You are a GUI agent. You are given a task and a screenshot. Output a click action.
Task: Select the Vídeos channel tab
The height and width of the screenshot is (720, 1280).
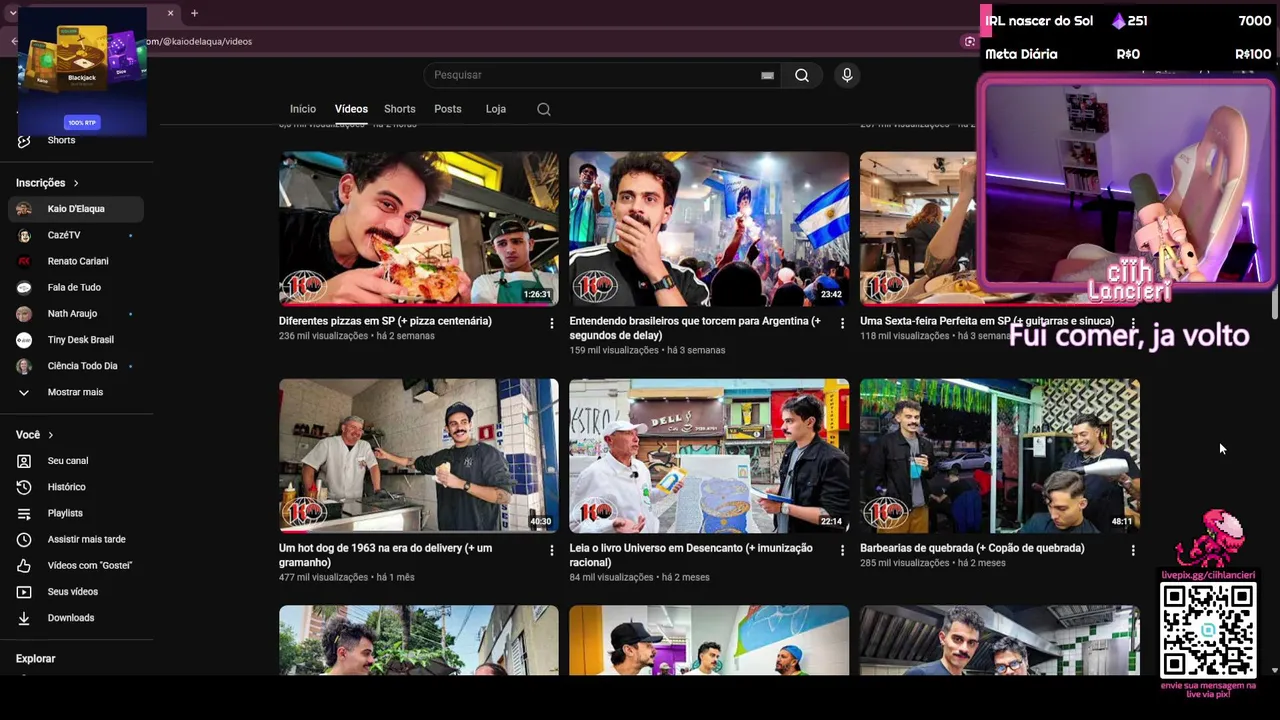pos(351,109)
